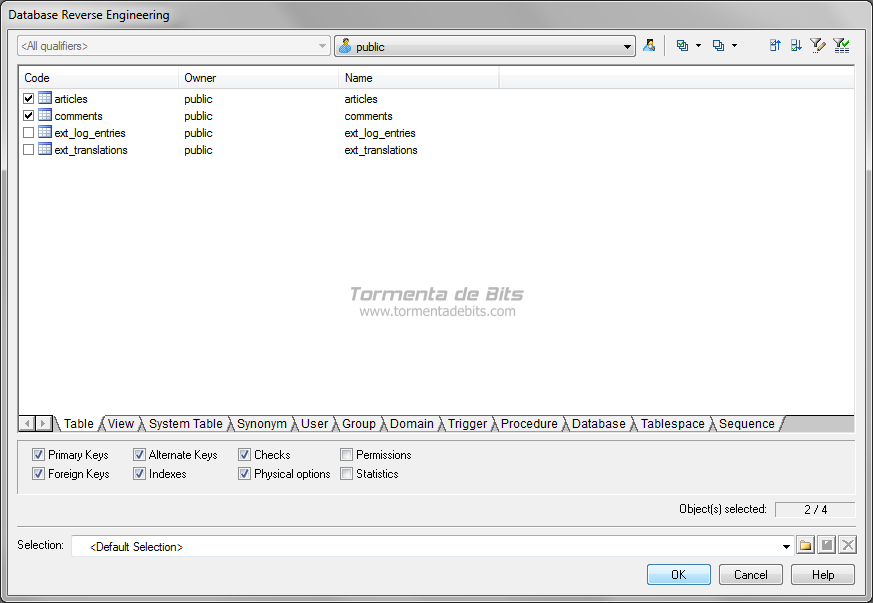Expand the Select All dropdown arrow

coord(698,46)
